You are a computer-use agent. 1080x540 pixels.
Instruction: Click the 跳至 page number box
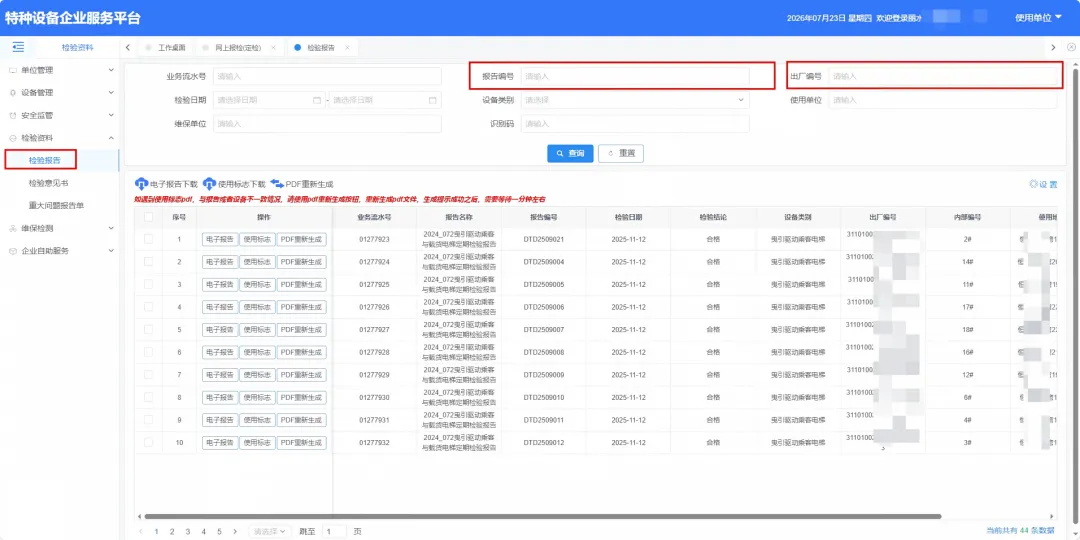point(335,532)
